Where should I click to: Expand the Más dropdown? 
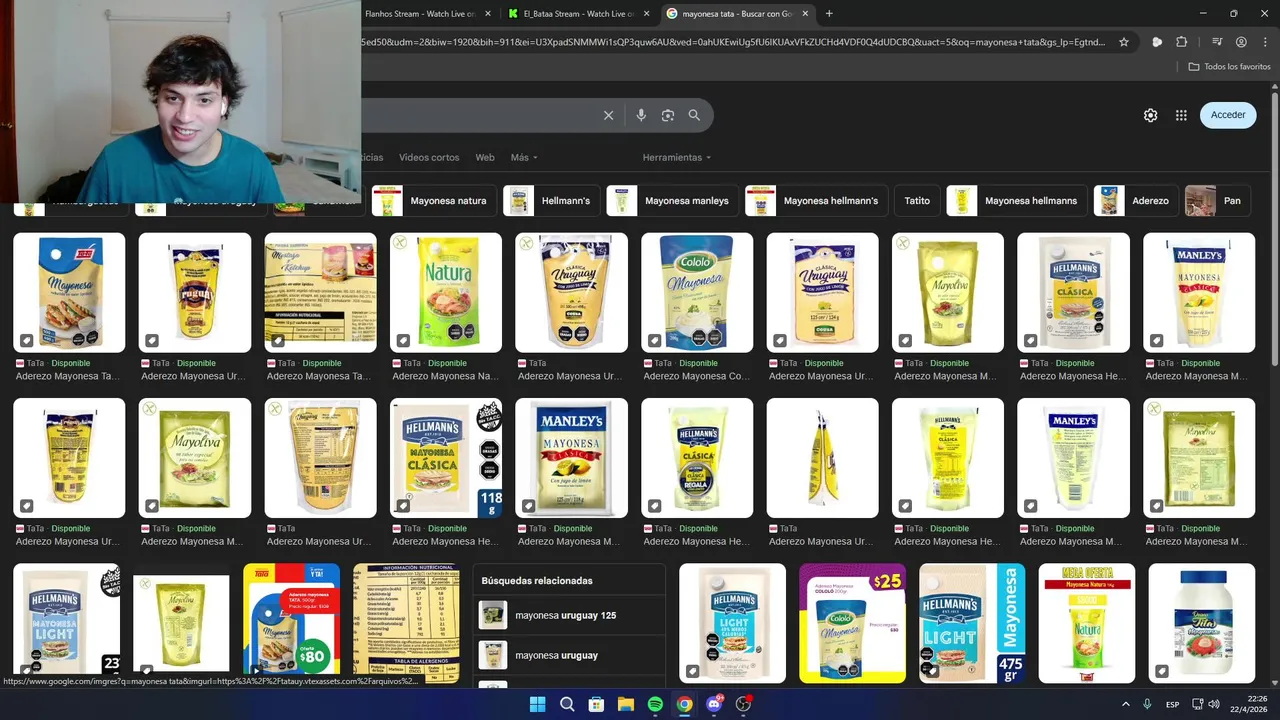point(524,157)
